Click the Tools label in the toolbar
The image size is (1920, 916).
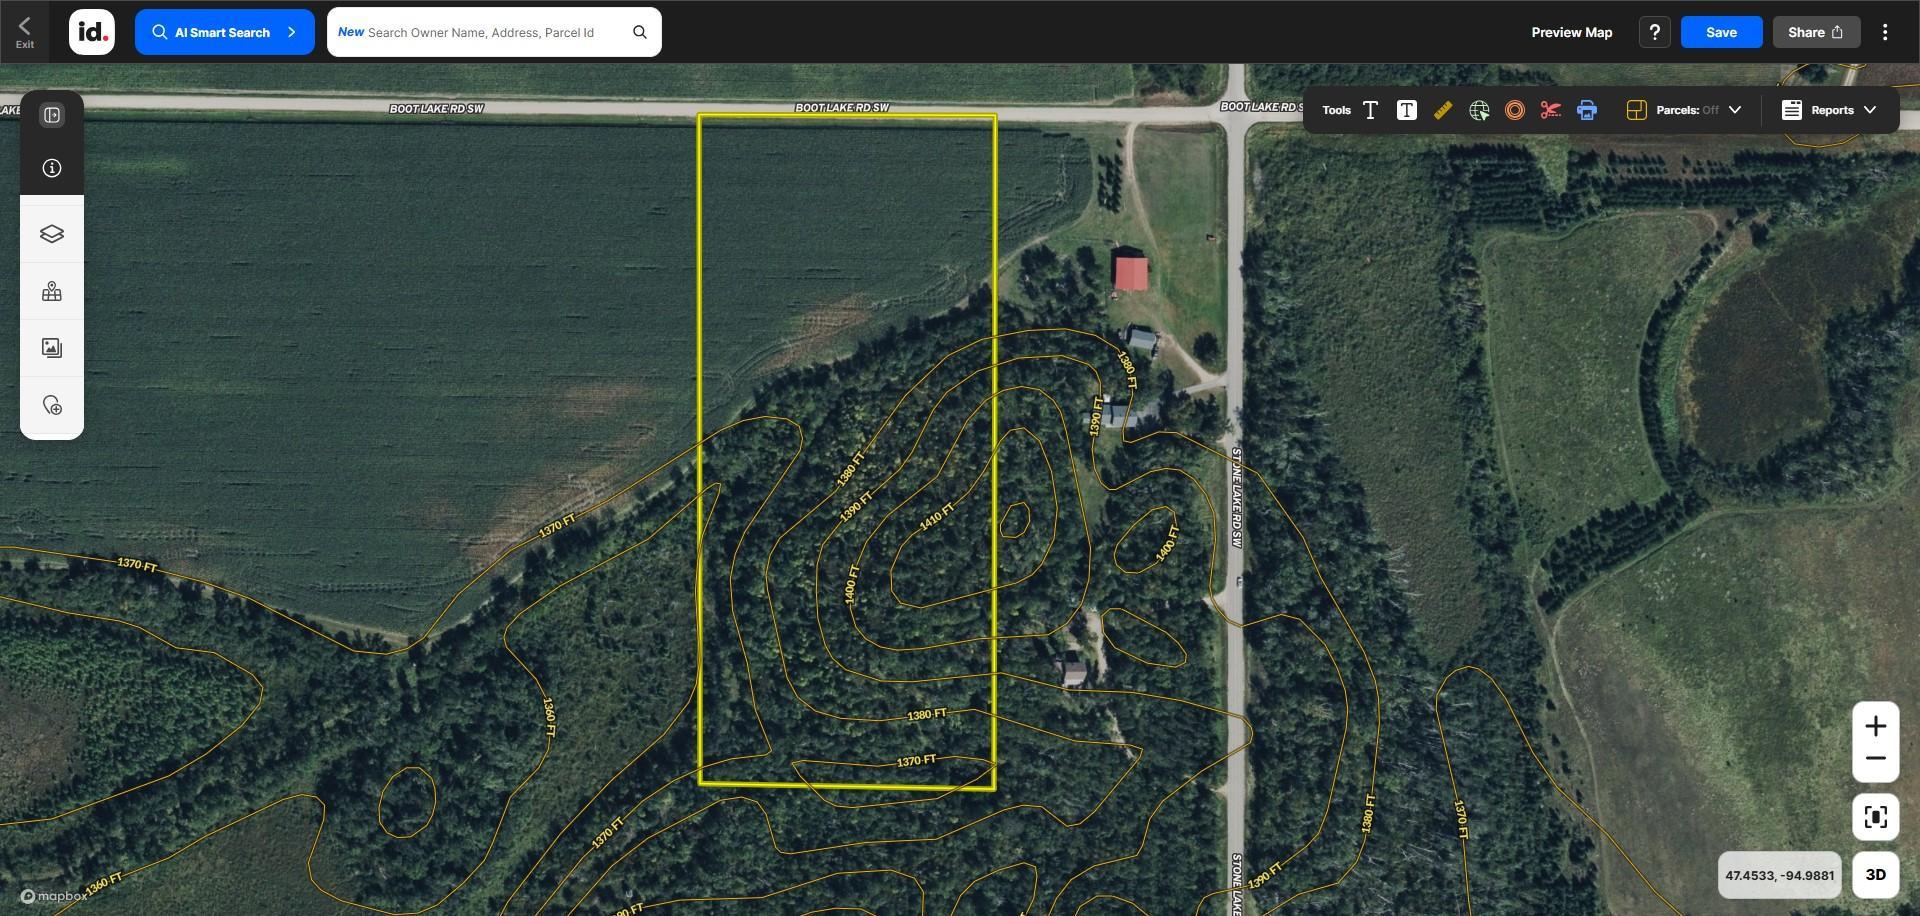coord(1336,110)
